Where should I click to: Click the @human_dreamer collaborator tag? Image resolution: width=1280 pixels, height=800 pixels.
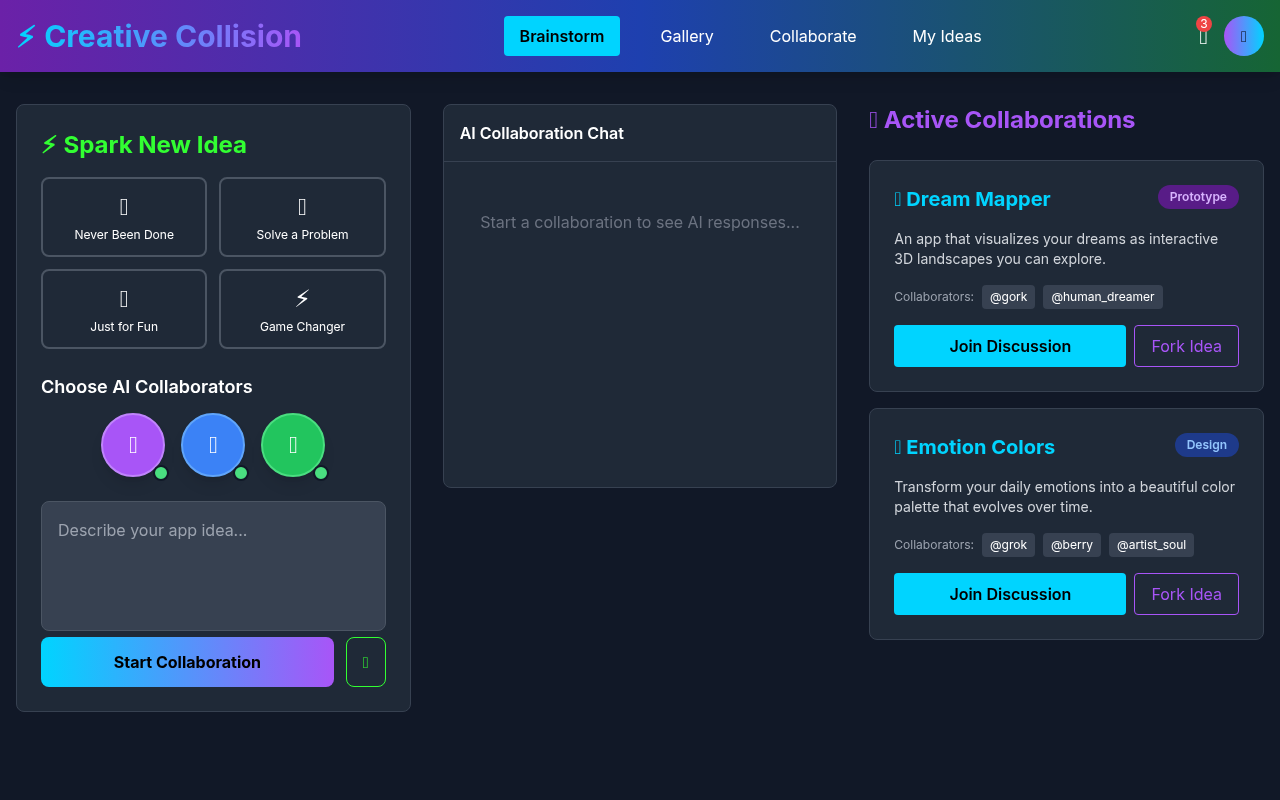pos(1102,297)
